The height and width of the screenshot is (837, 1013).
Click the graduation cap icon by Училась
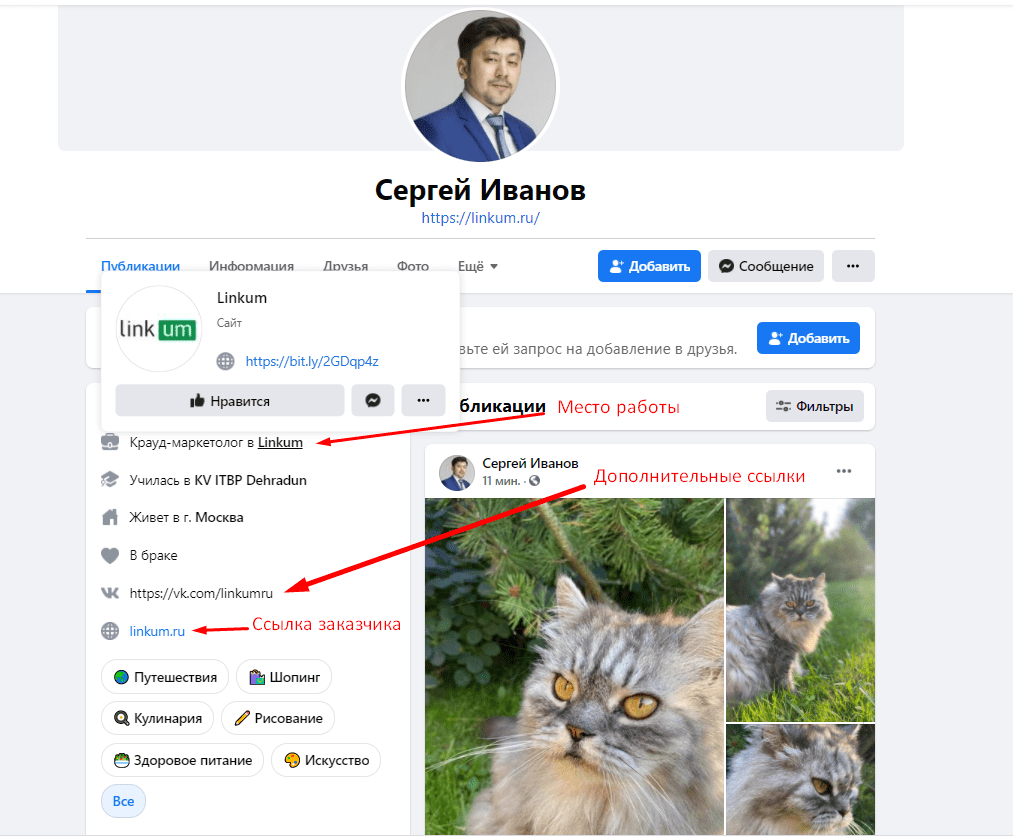pos(110,479)
